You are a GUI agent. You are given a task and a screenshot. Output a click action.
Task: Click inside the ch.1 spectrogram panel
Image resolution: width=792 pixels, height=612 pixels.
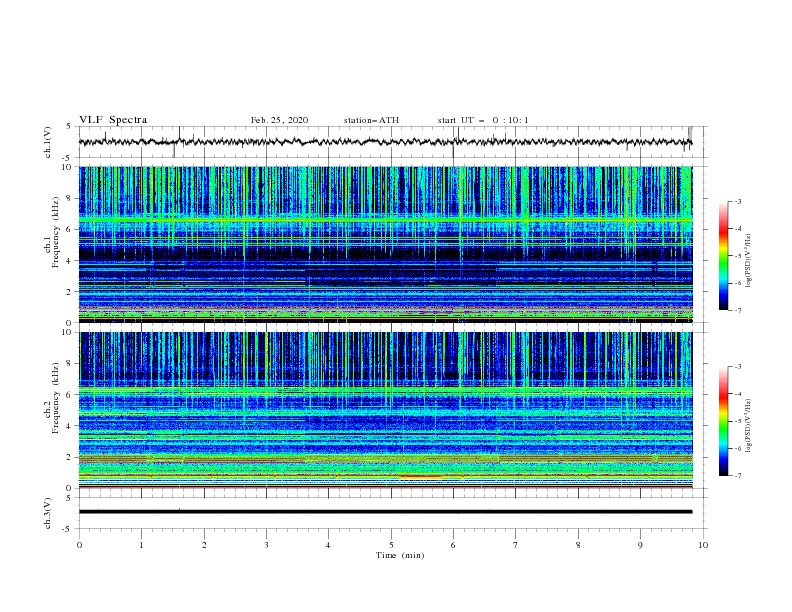385,244
